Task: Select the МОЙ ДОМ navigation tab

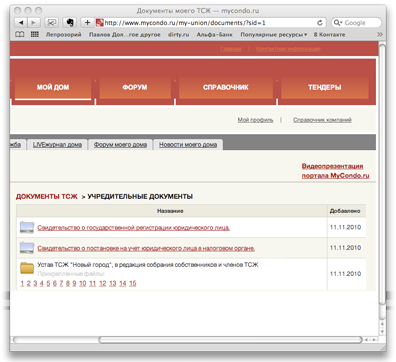Action: tap(53, 87)
